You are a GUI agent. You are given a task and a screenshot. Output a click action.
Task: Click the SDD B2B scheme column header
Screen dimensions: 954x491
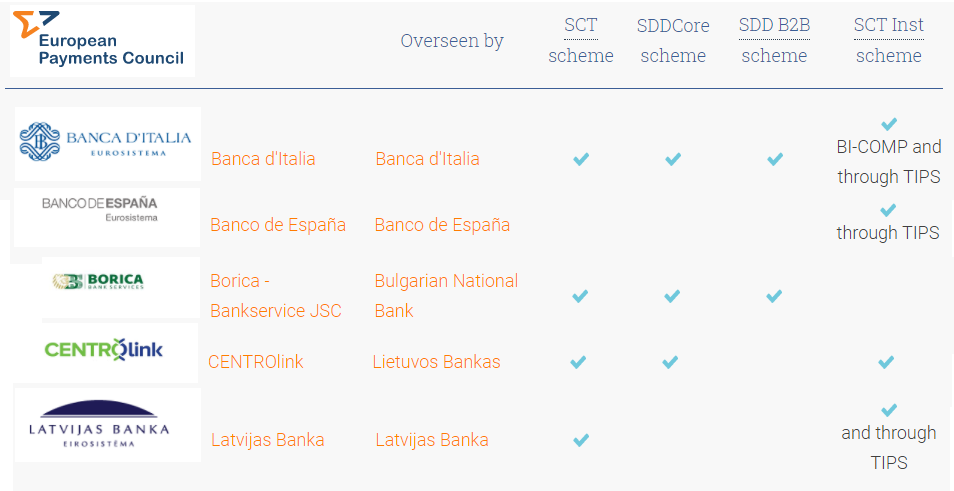click(x=774, y=40)
